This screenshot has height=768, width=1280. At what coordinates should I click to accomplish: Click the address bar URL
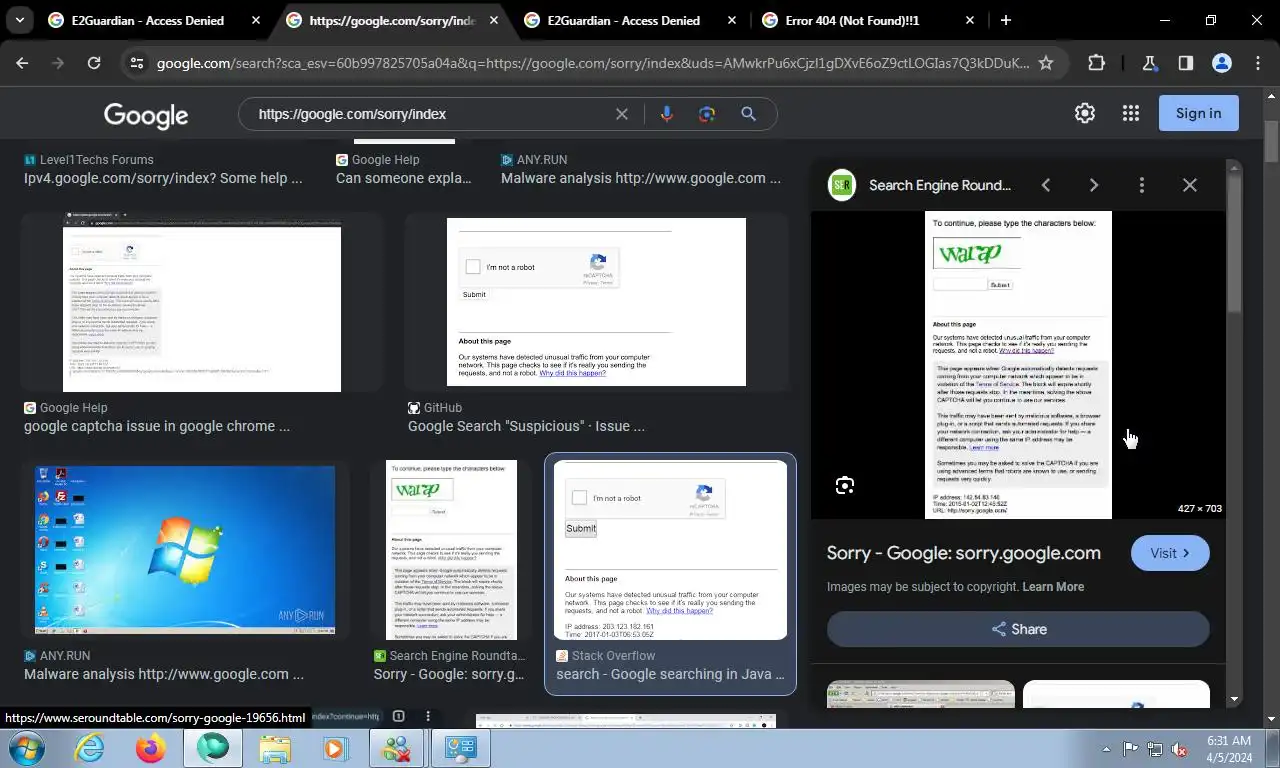coord(592,63)
